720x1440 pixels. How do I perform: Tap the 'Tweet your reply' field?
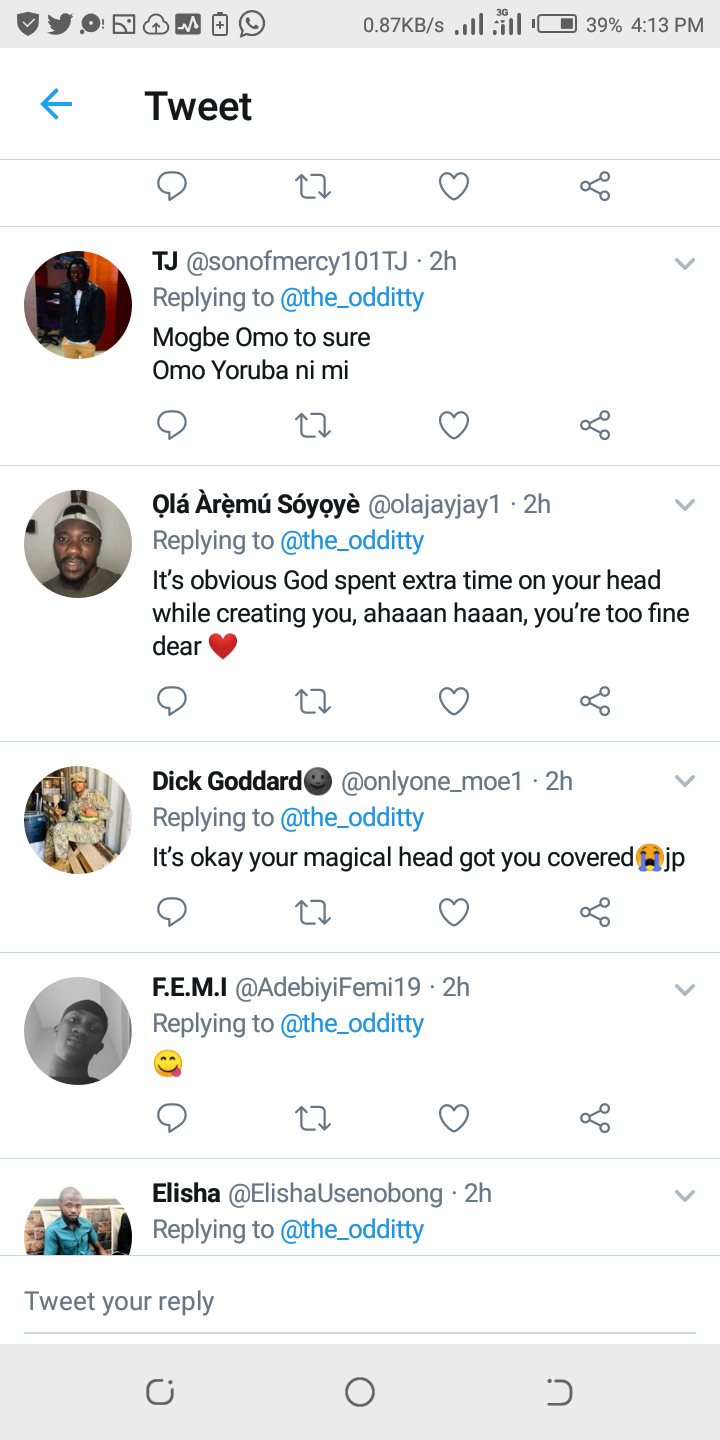[360, 1301]
